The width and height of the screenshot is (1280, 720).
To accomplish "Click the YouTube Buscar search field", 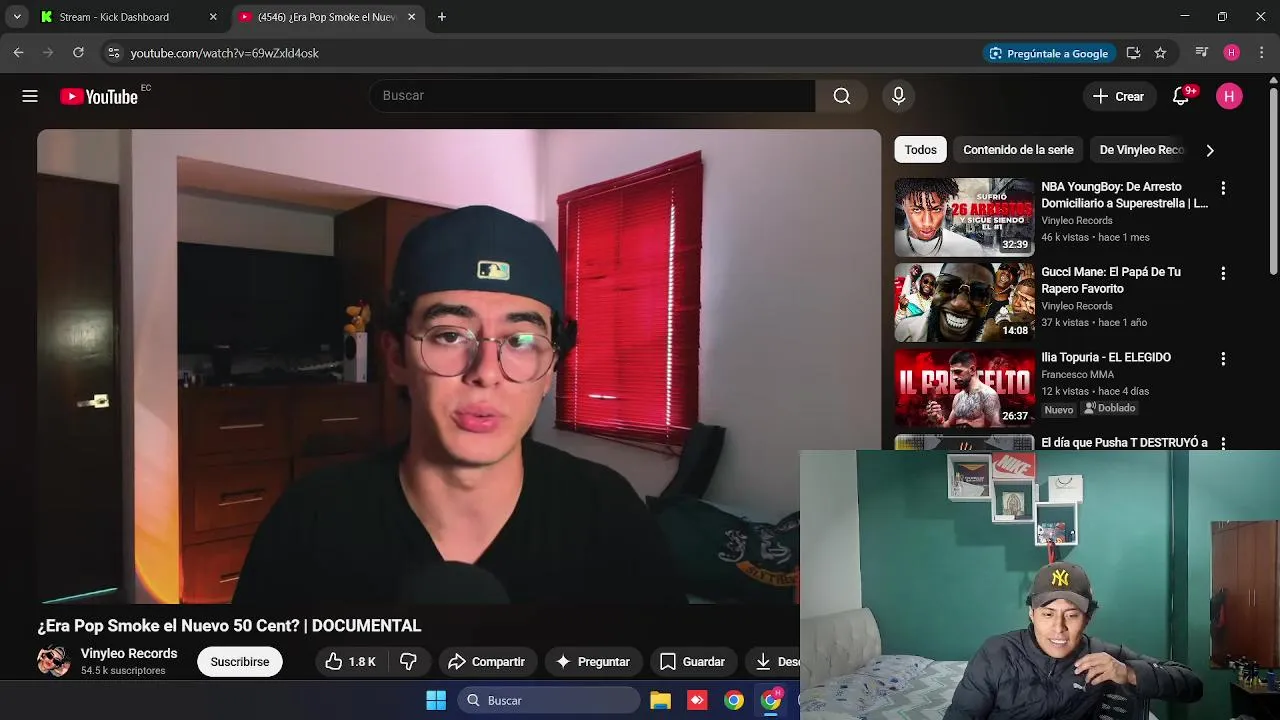I will pyautogui.click(x=592, y=96).
